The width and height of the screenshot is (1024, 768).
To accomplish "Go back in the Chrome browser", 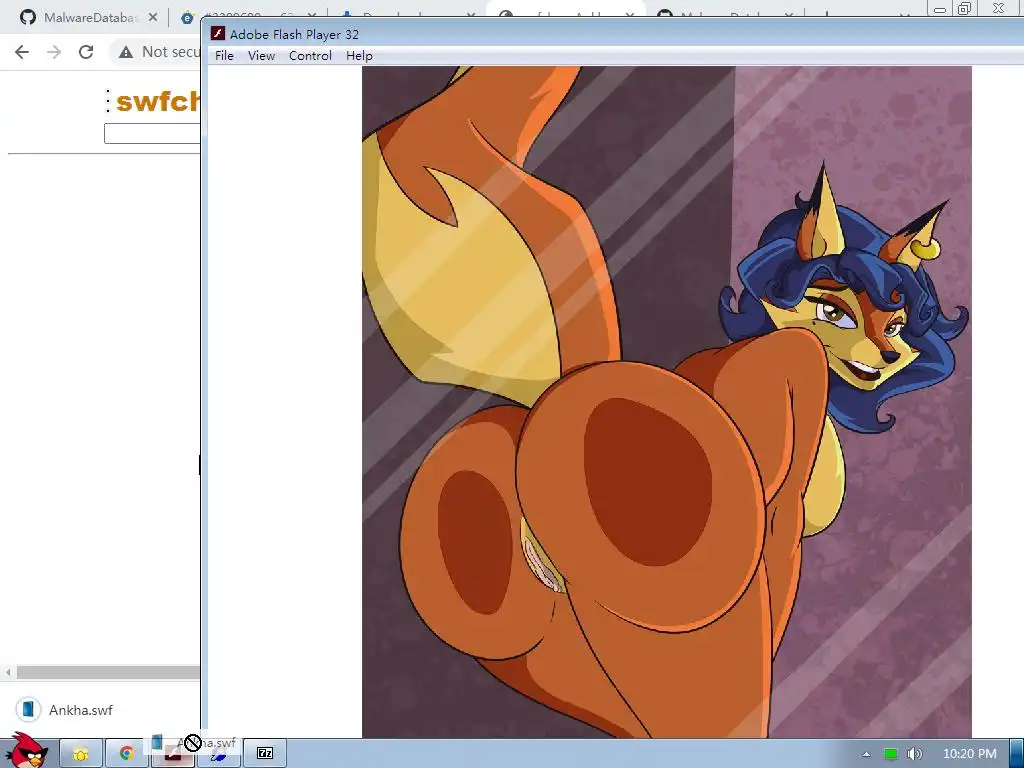I will click(22, 52).
